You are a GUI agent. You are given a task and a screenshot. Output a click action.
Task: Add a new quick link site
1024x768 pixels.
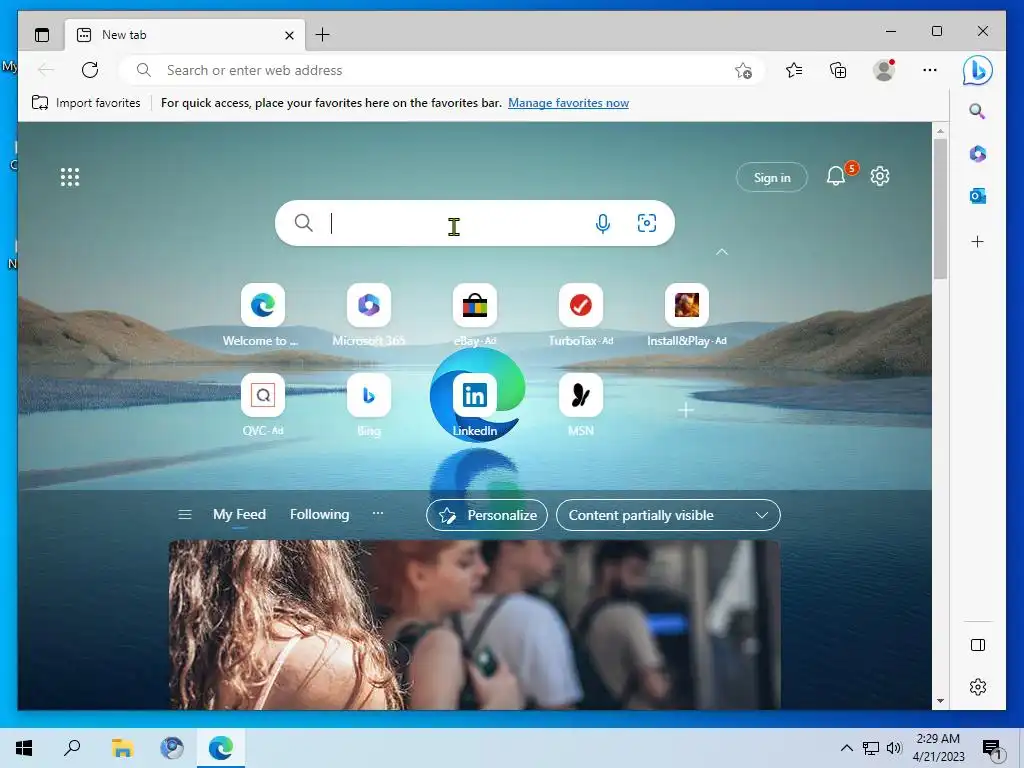point(686,410)
